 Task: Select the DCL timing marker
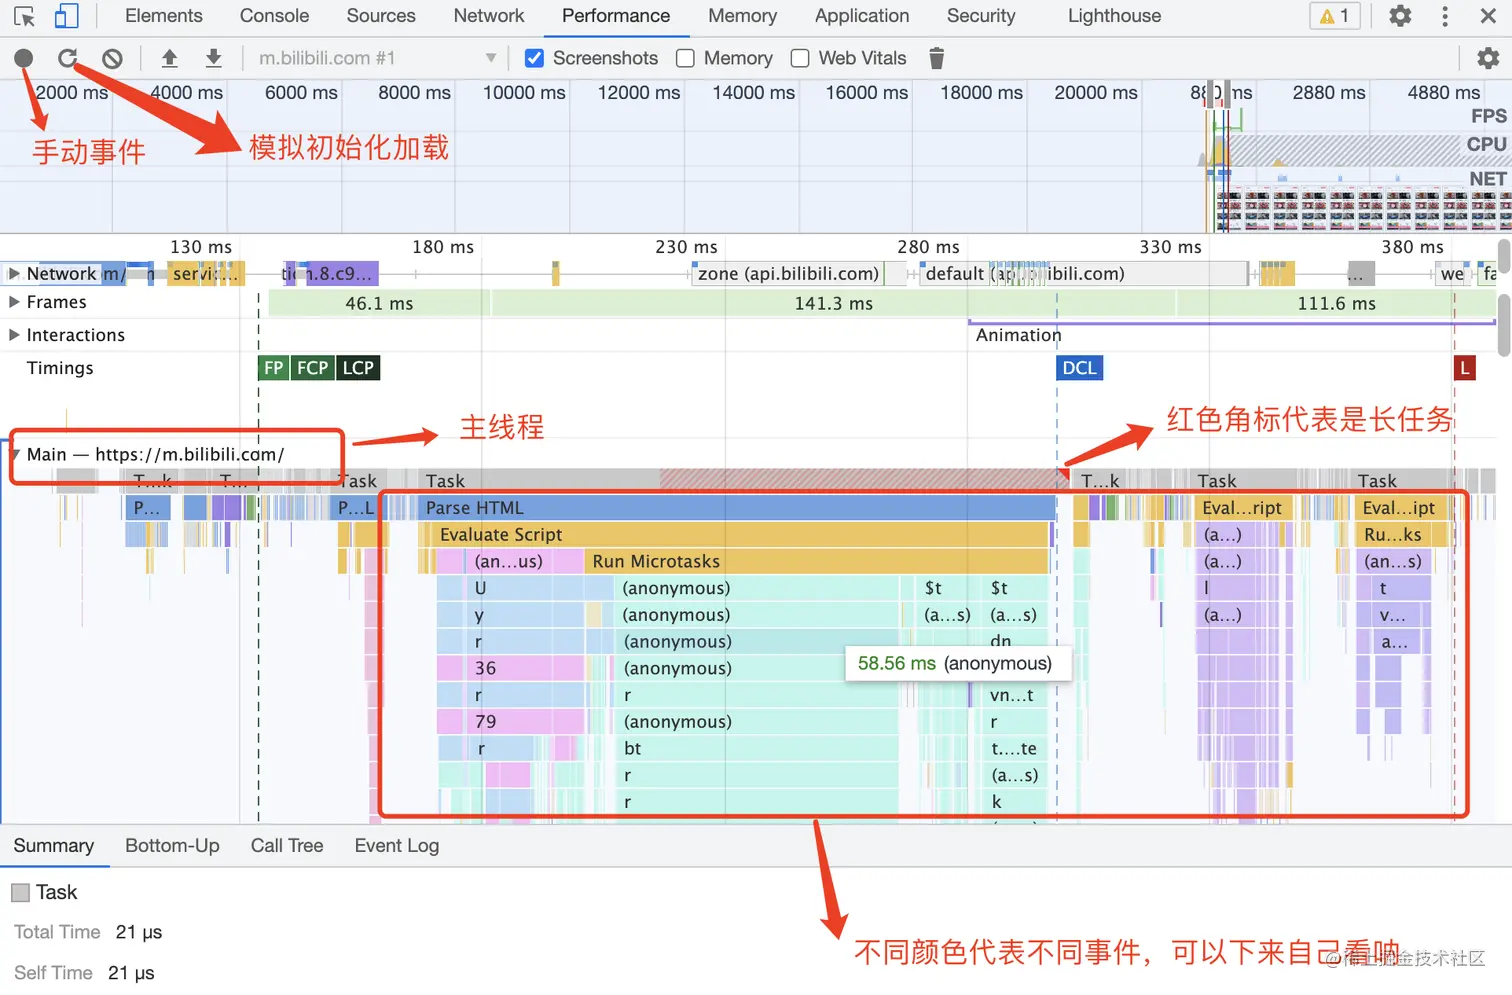pos(1079,368)
